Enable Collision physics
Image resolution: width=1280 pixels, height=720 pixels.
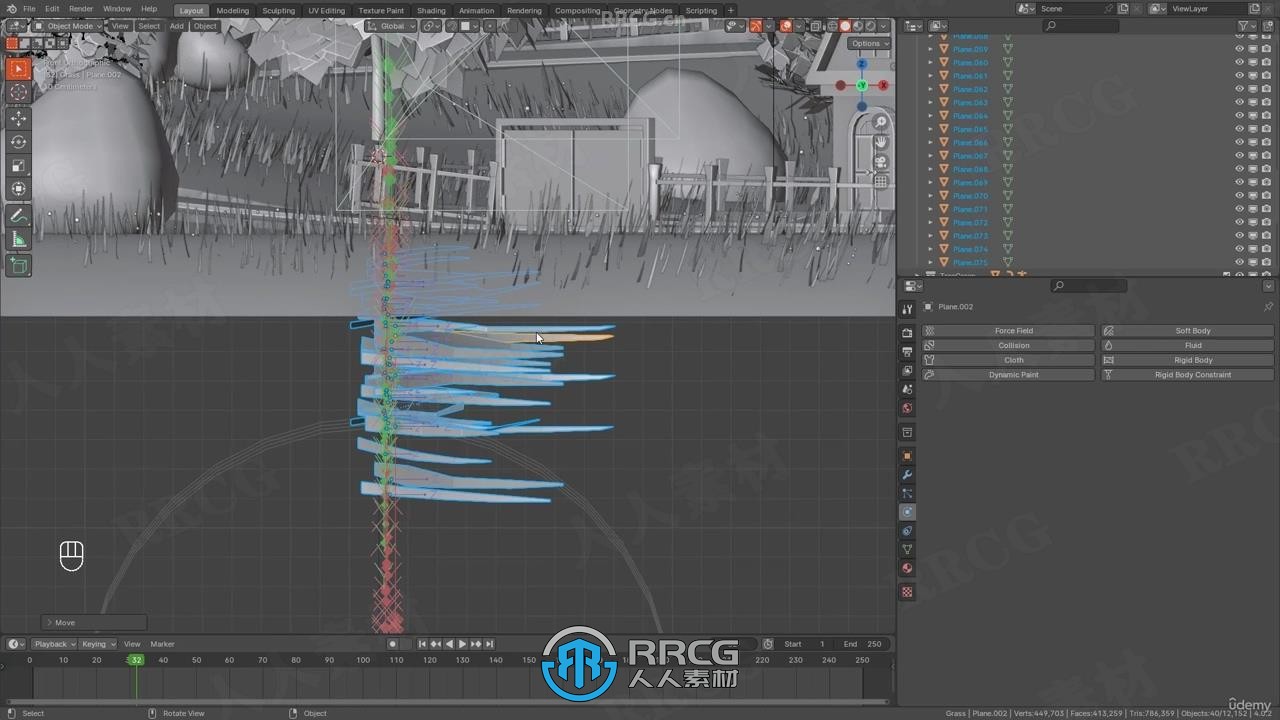(x=1008, y=345)
